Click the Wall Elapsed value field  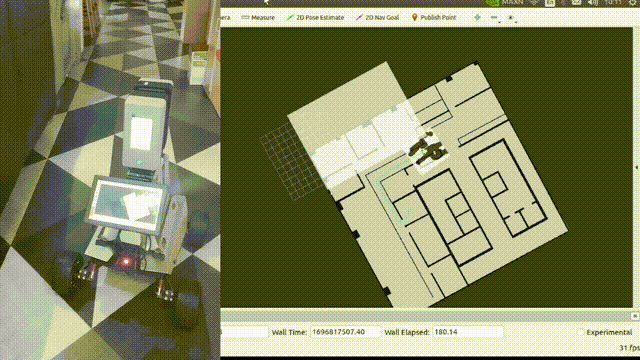[x=468, y=332]
